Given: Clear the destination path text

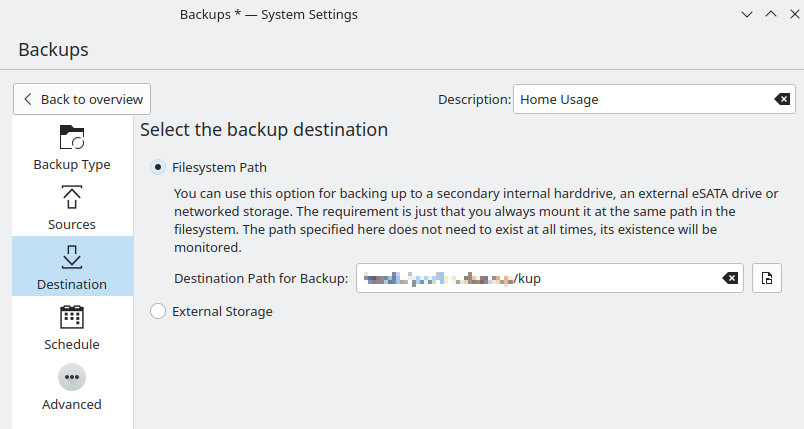Looking at the screenshot, I should click(x=731, y=278).
